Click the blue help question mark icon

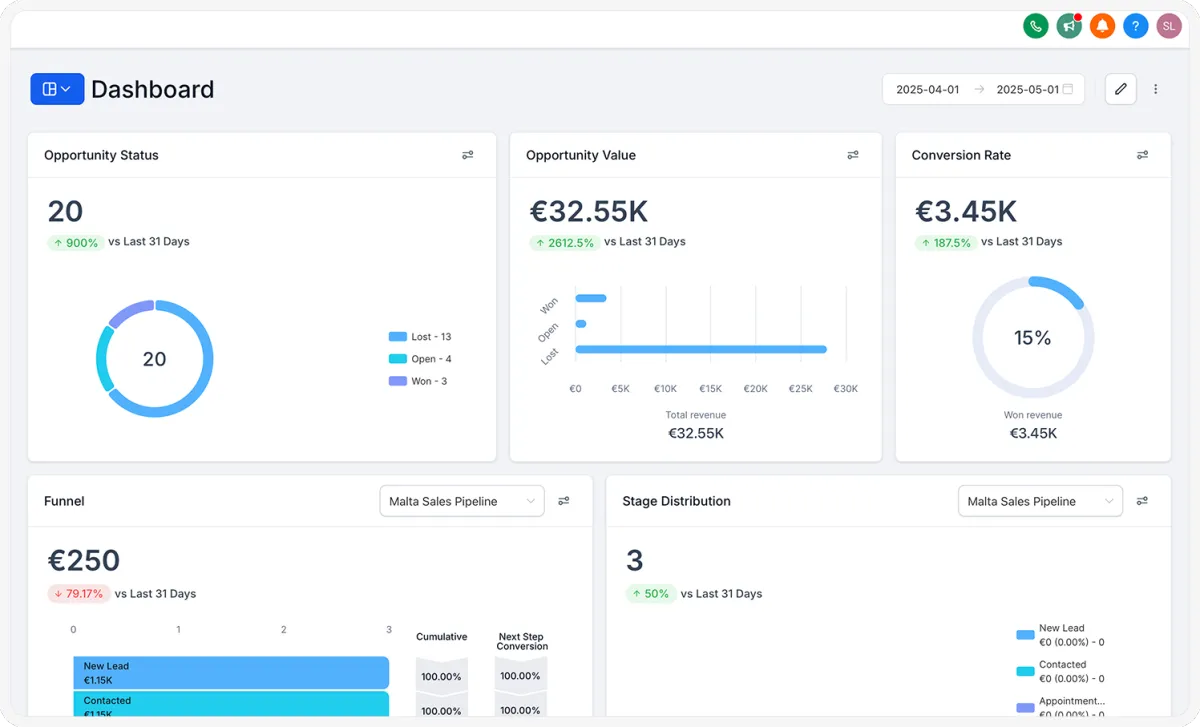pyautogui.click(x=1135, y=26)
